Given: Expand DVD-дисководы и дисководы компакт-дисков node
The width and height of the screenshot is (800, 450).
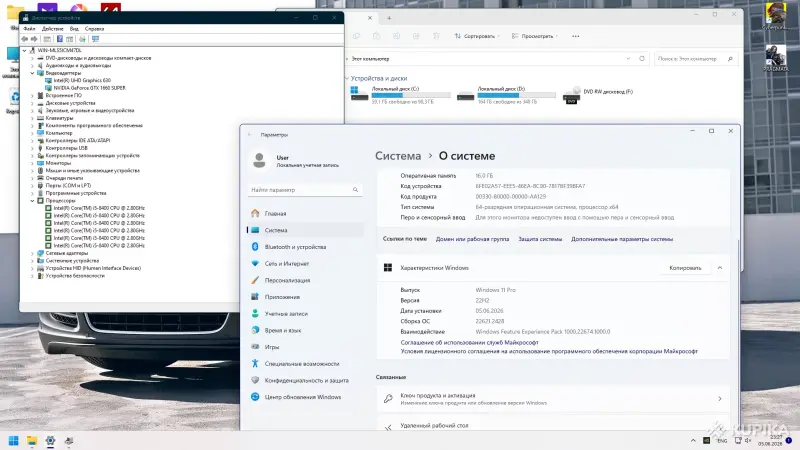Looking at the screenshot, I should (x=32, y=58).
